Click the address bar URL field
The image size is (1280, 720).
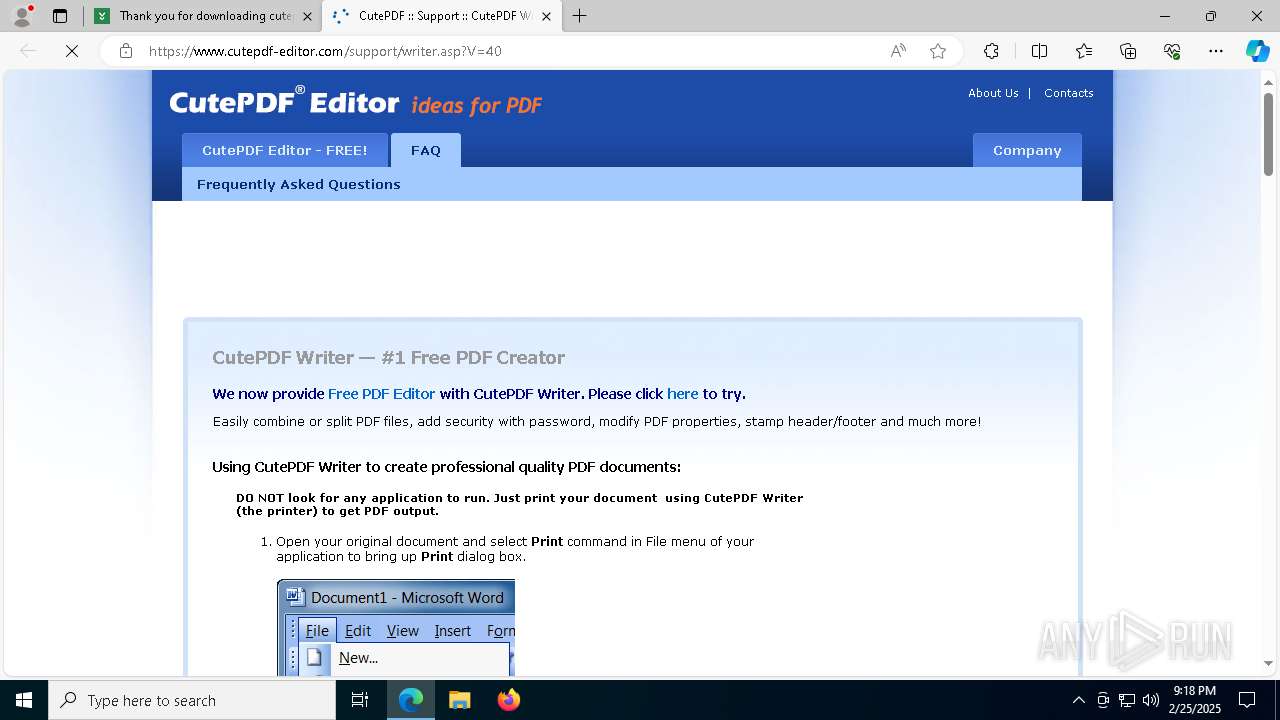pos(510,51)
